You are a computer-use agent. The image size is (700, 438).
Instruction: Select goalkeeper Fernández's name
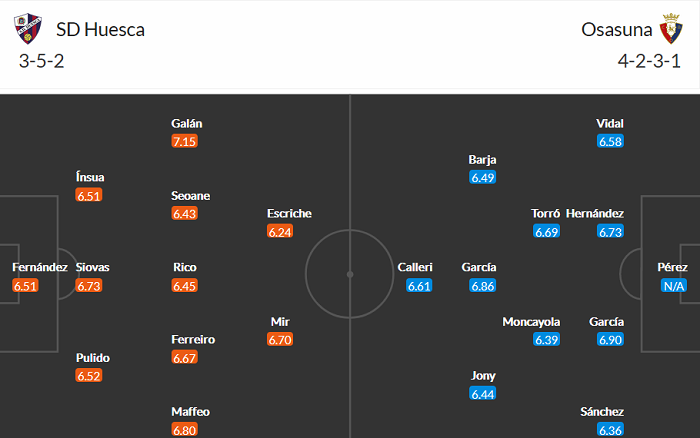(x=40, y=267)
